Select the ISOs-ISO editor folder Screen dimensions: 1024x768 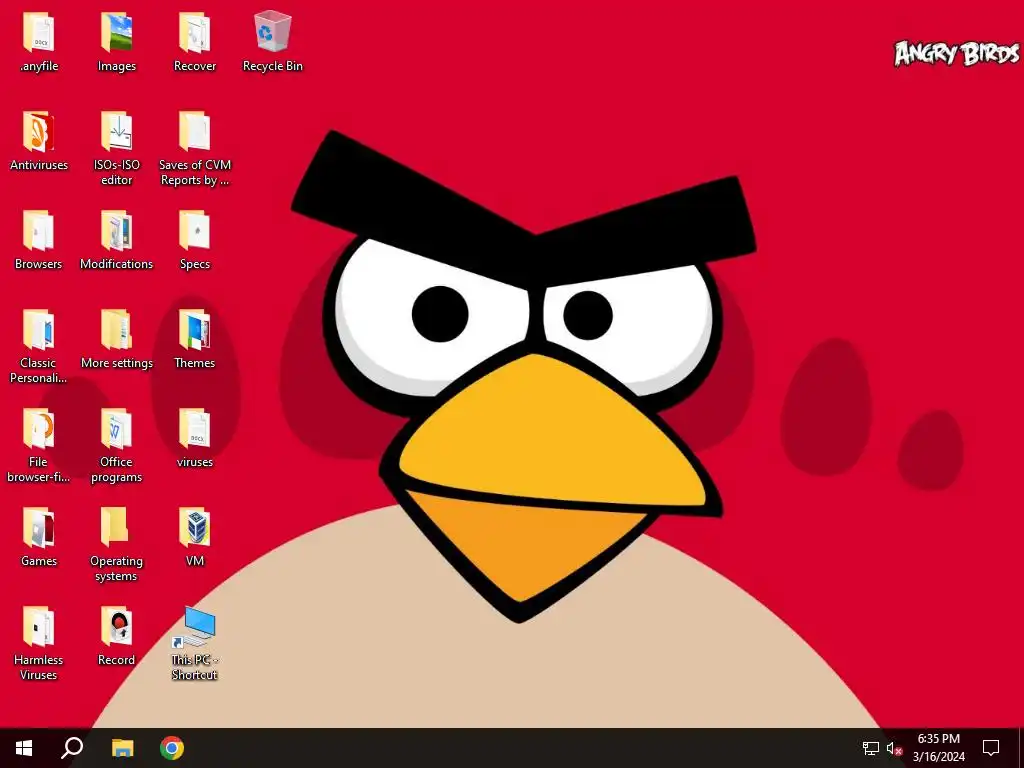pyautogui.click(x=116, y=131)
